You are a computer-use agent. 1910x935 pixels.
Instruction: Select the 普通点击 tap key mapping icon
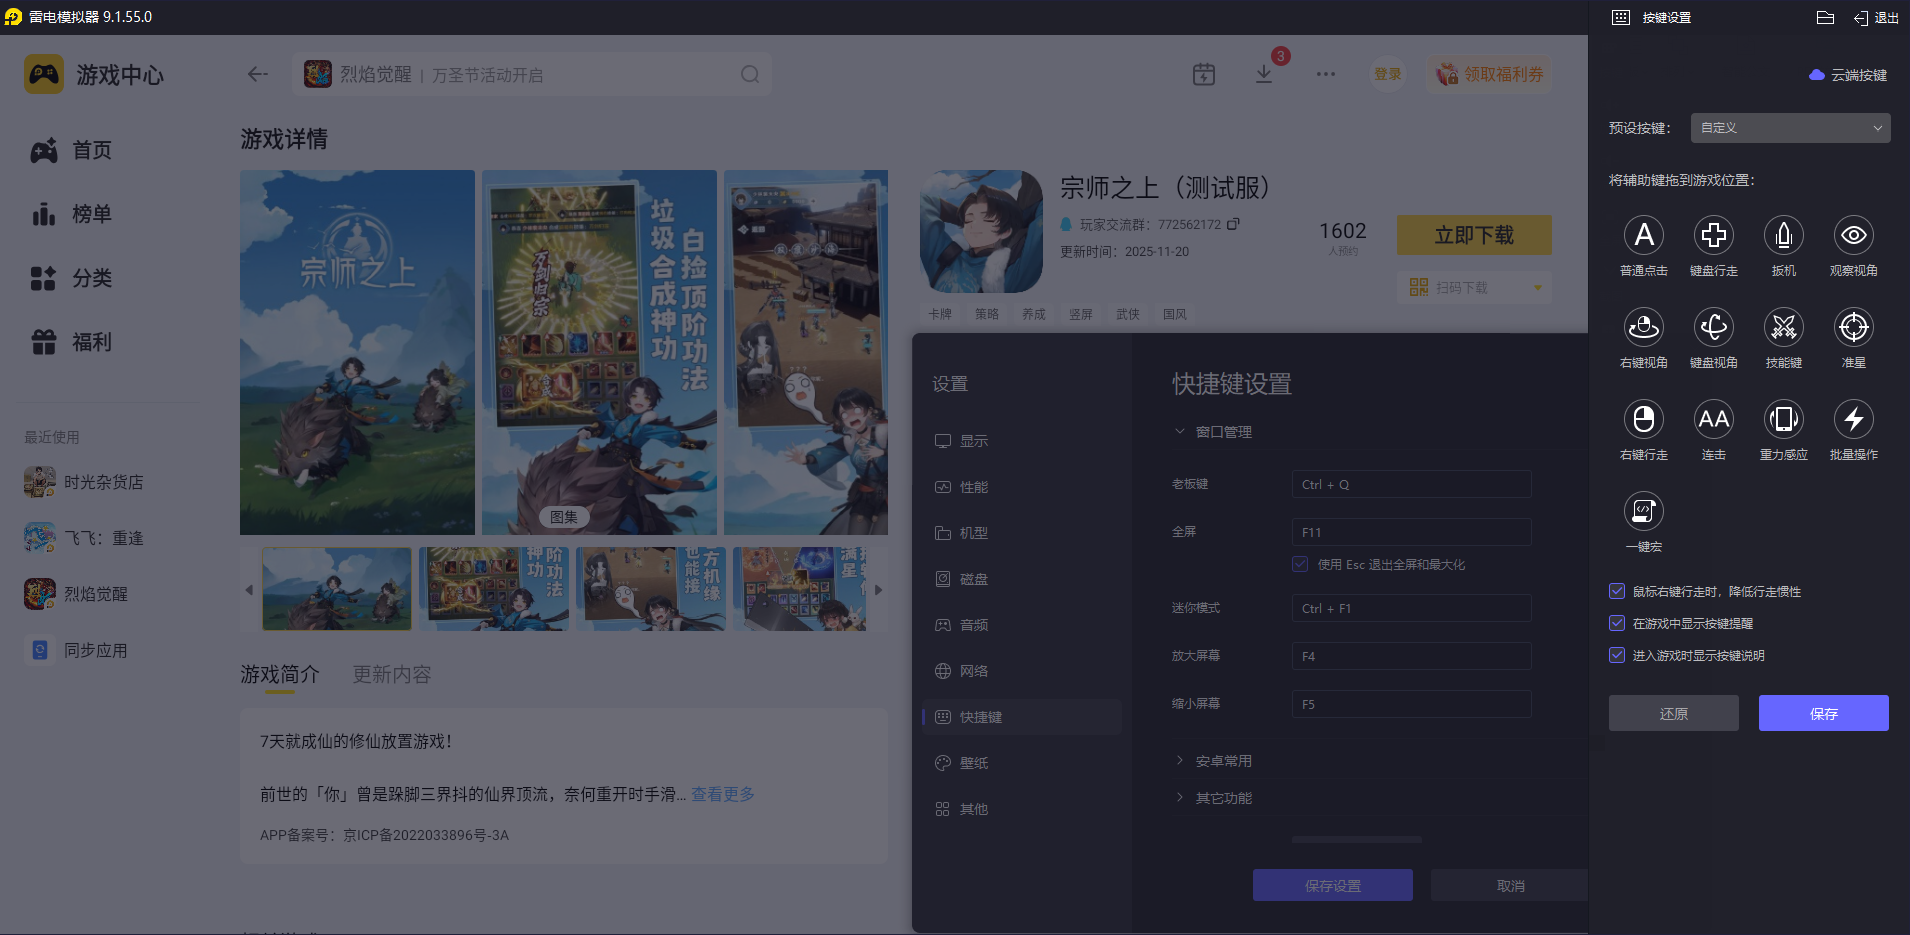point(1645,236)
